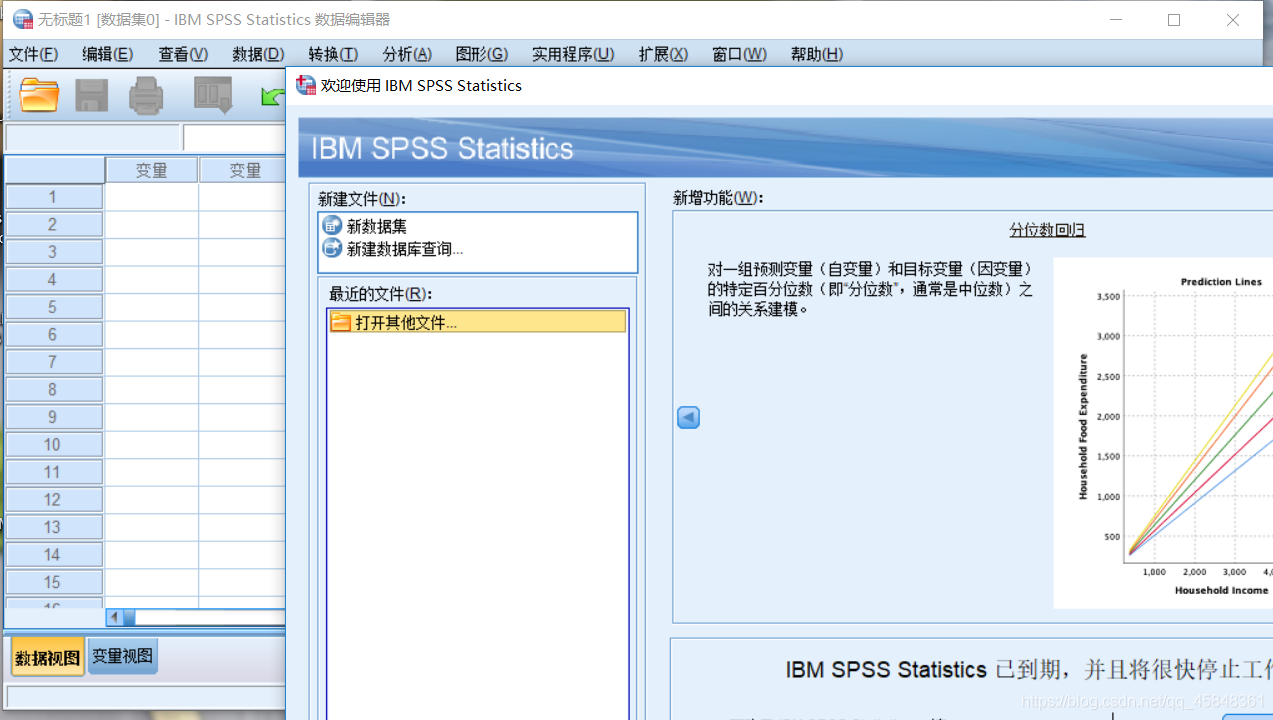Image resolution: width=1273 pixels, height=720 pixels.
Task: Open the 图形(G) menu
Action: (482, 54)
